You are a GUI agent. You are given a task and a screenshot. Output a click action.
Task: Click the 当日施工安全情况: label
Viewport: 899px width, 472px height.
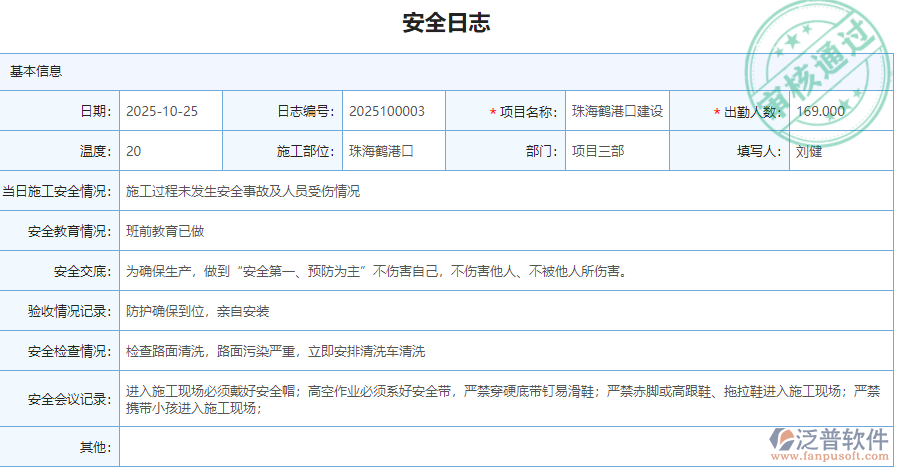(x=57, y=191)
